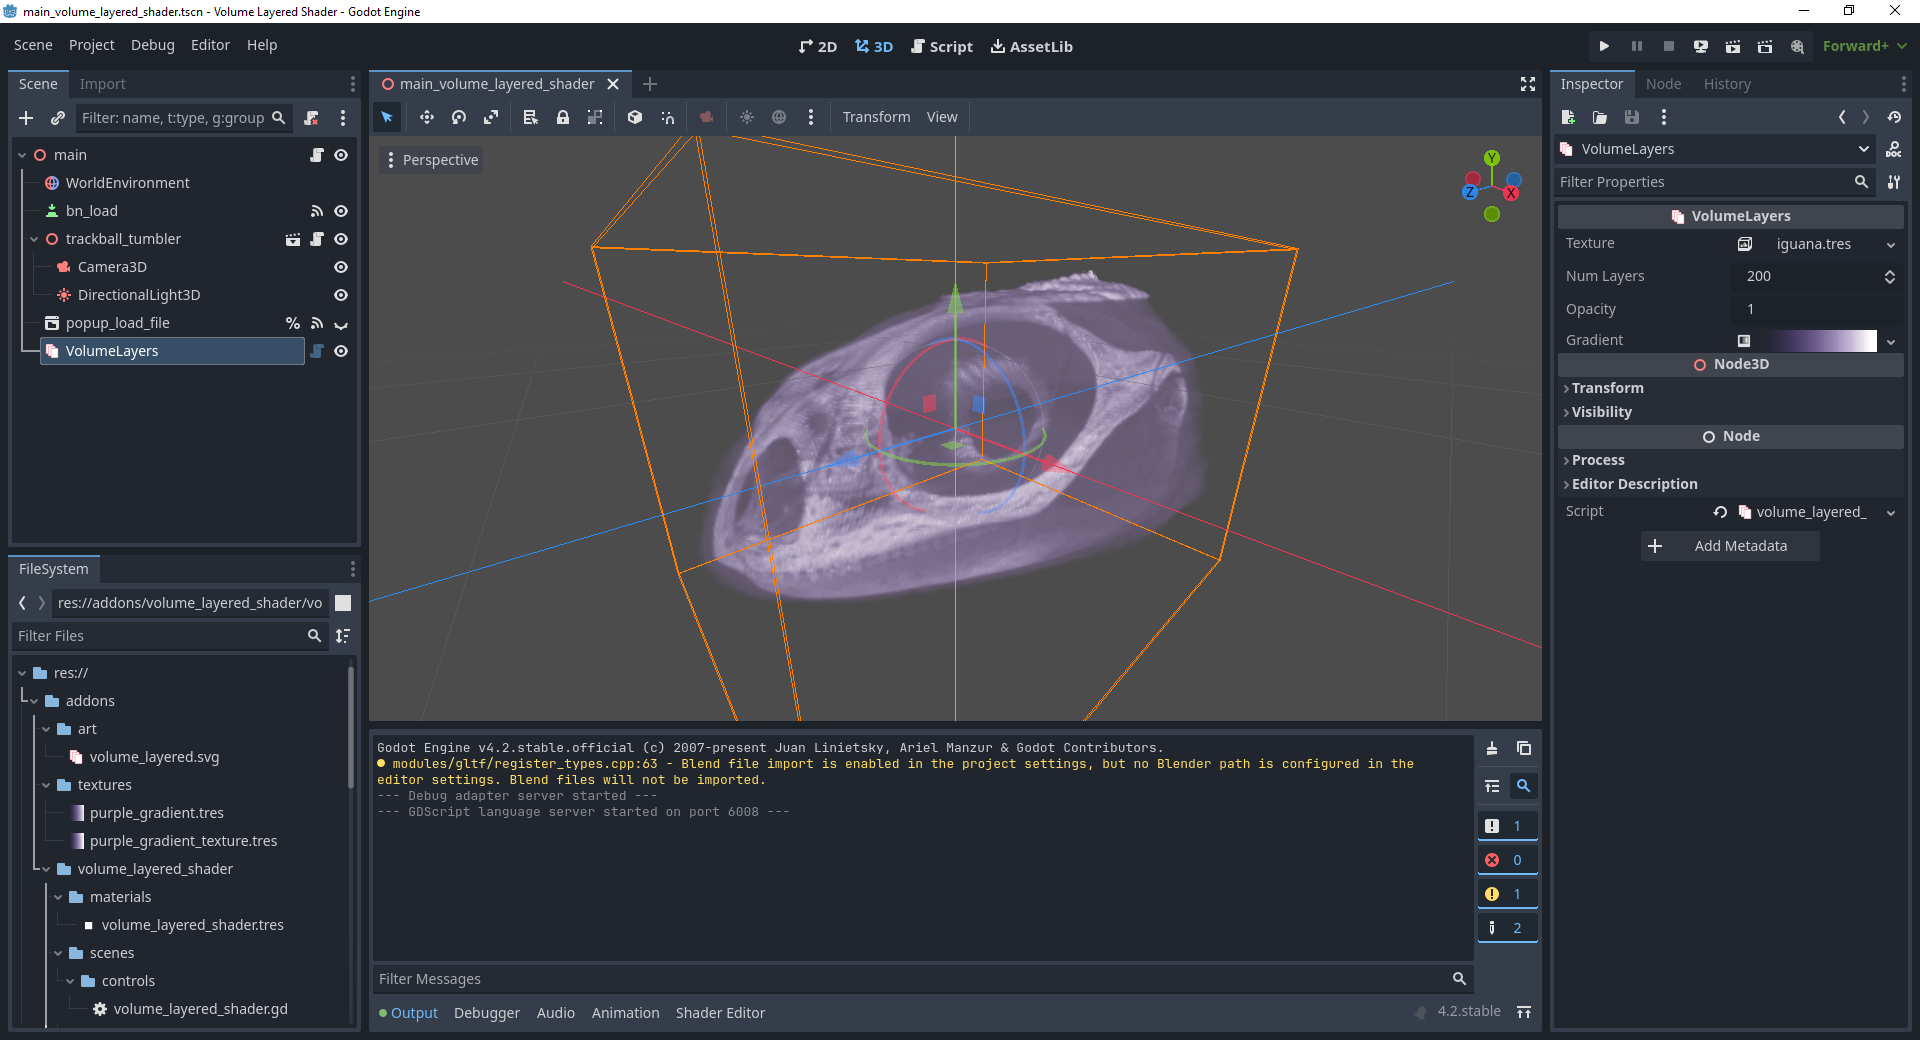Image resolution: width=1920 pixels, height=1040 pixels.
Task: Open object history list
Action: pos(1894,117)
